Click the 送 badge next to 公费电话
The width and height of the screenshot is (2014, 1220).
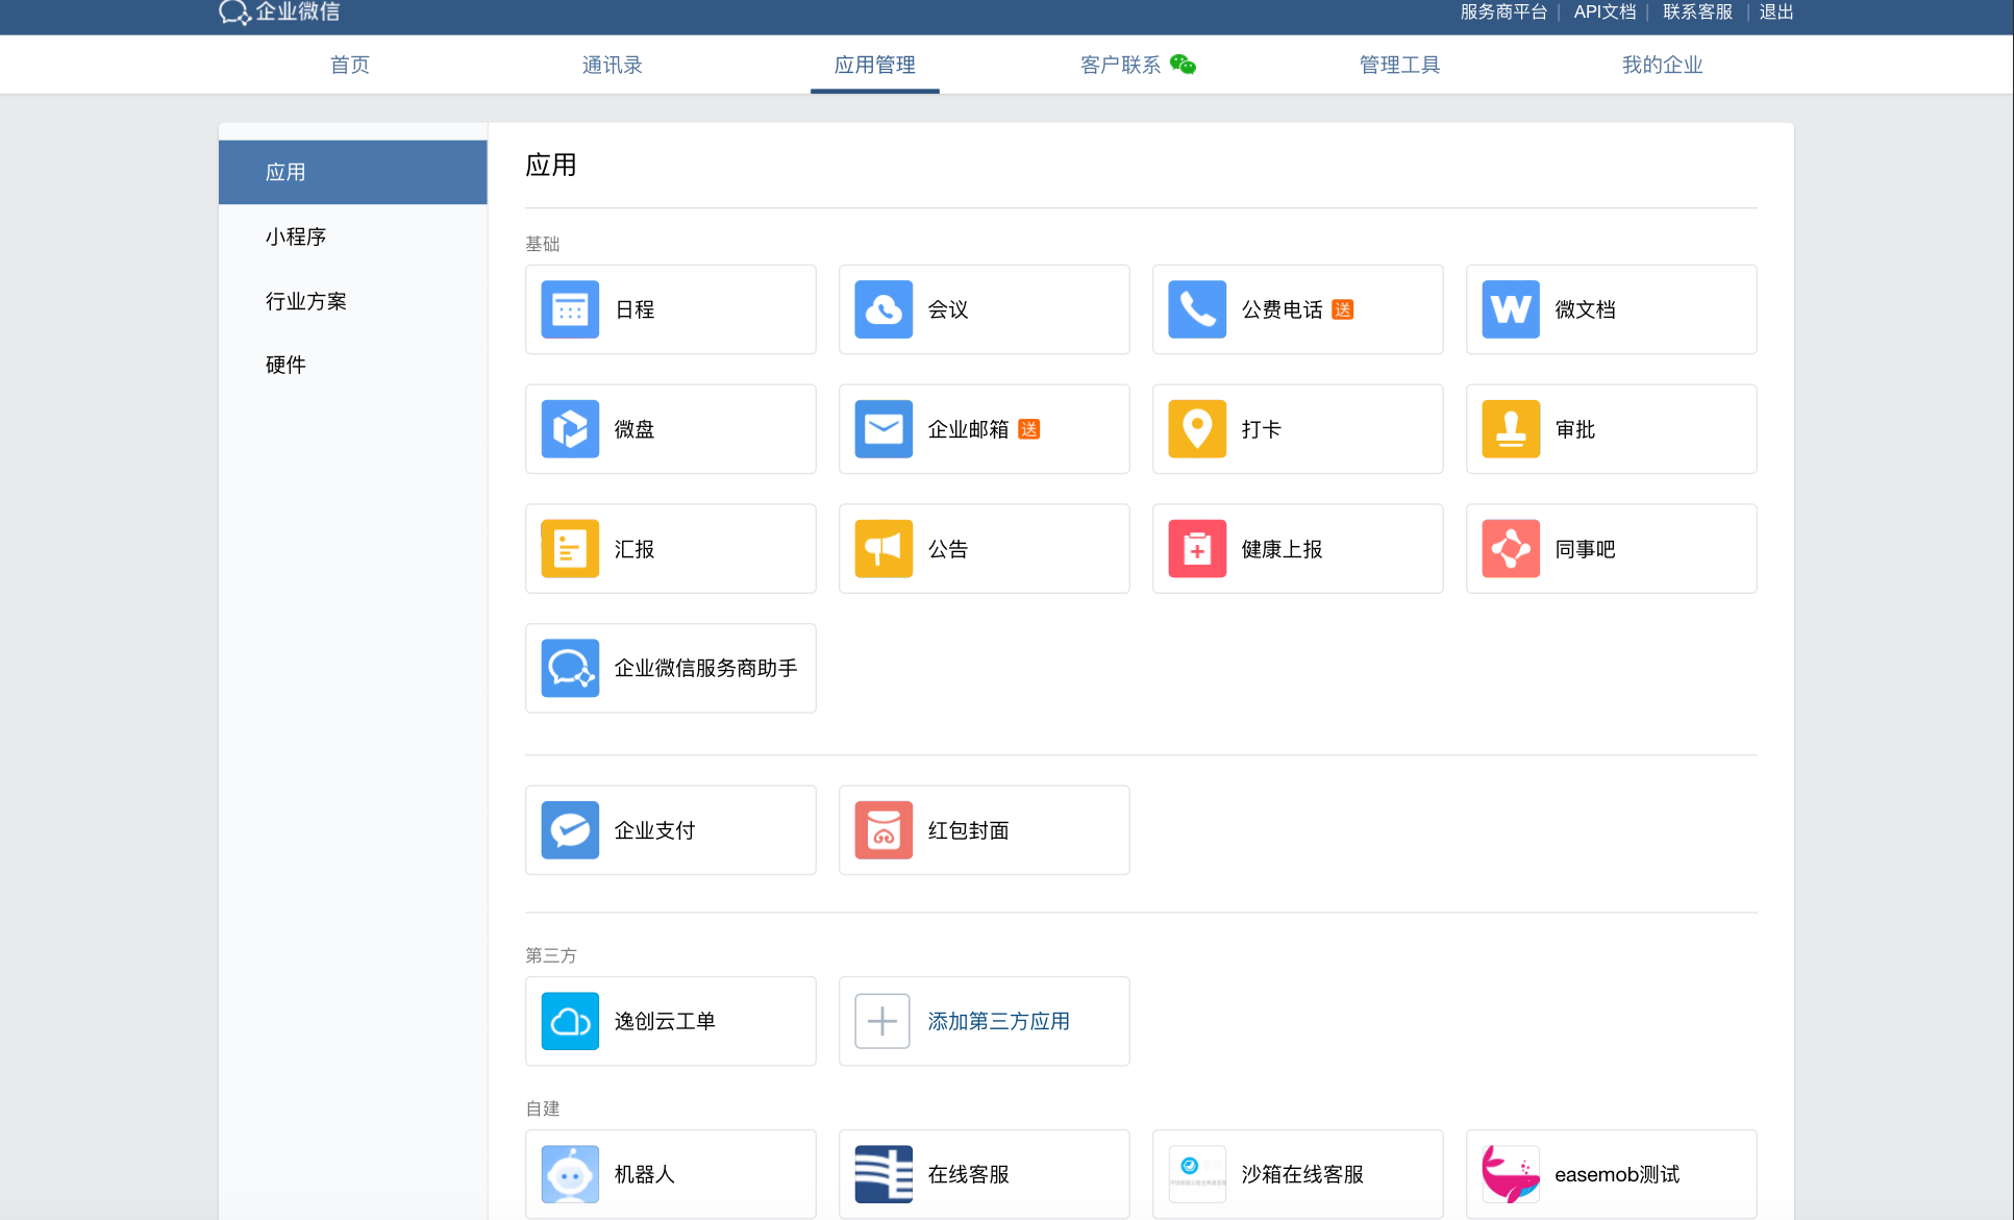[x=1343, y=309]
